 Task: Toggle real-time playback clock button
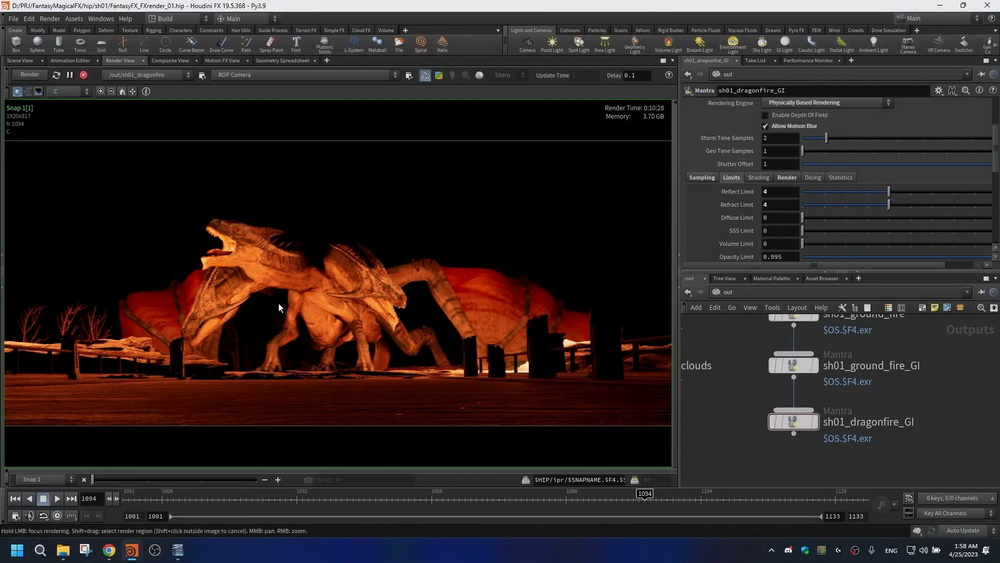click(x=57, y=516)
